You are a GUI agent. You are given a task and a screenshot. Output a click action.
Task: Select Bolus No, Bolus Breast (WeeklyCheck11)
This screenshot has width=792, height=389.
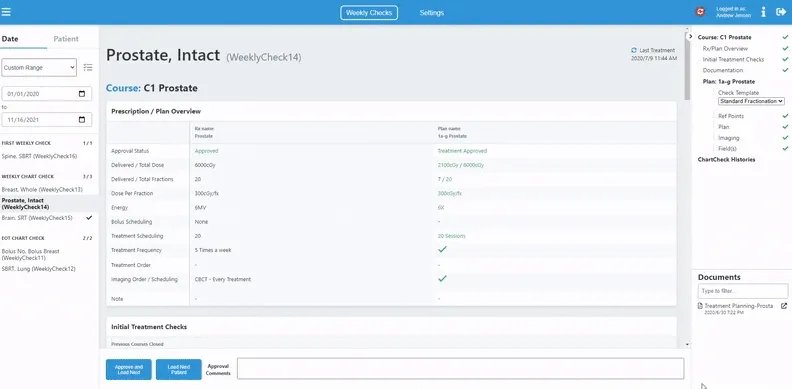[31, 254]
